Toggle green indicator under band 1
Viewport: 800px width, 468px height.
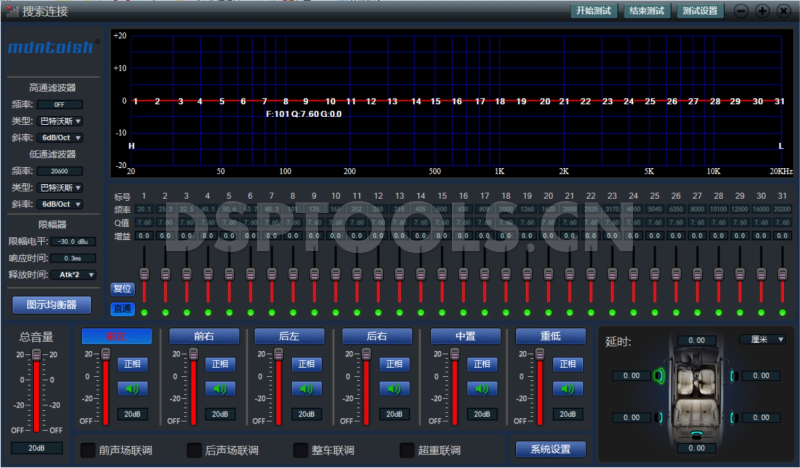[x=144, y=312]
